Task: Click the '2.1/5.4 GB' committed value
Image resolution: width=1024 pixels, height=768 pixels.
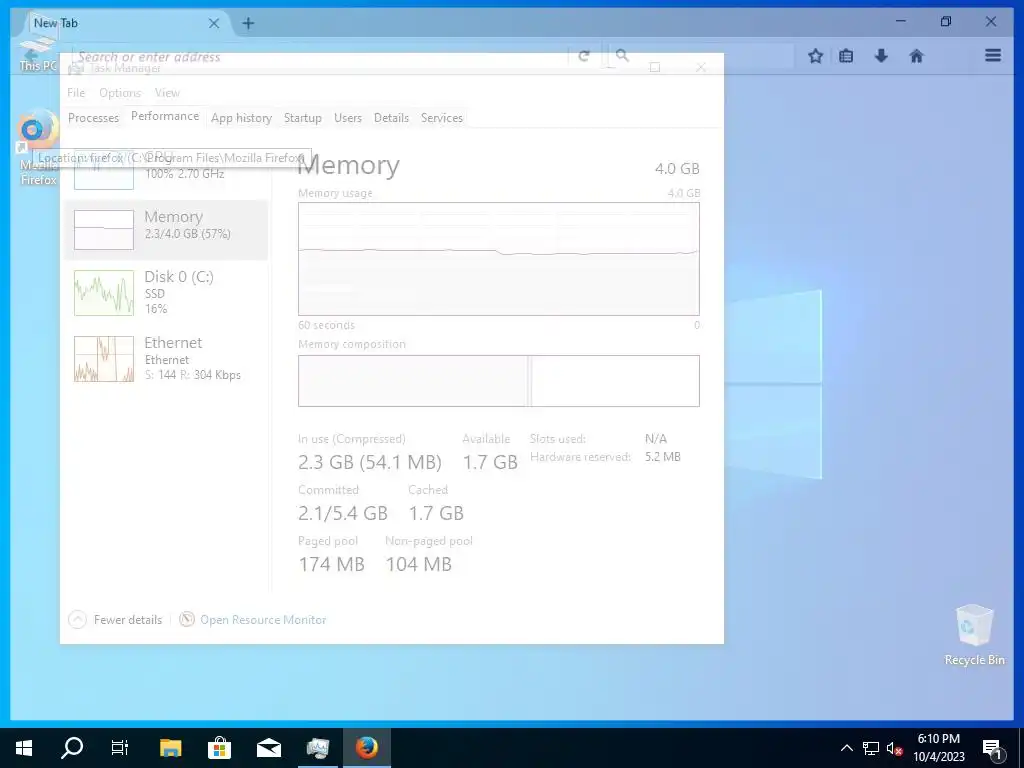Action: coord(343,513)
